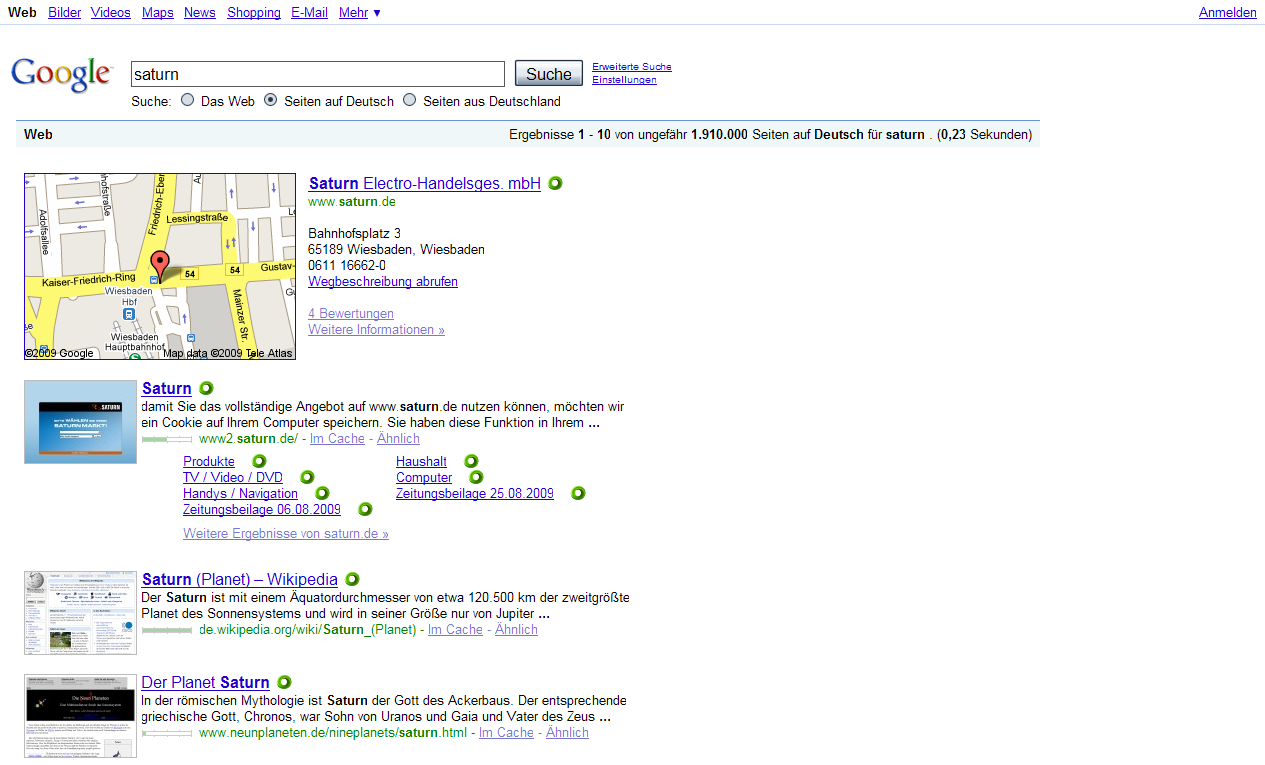Click green circle icon beside Haushalt link
Image resolution: width=1265 pixels, height=765 pixels.
pyautogui.click(x=469, y=461)
